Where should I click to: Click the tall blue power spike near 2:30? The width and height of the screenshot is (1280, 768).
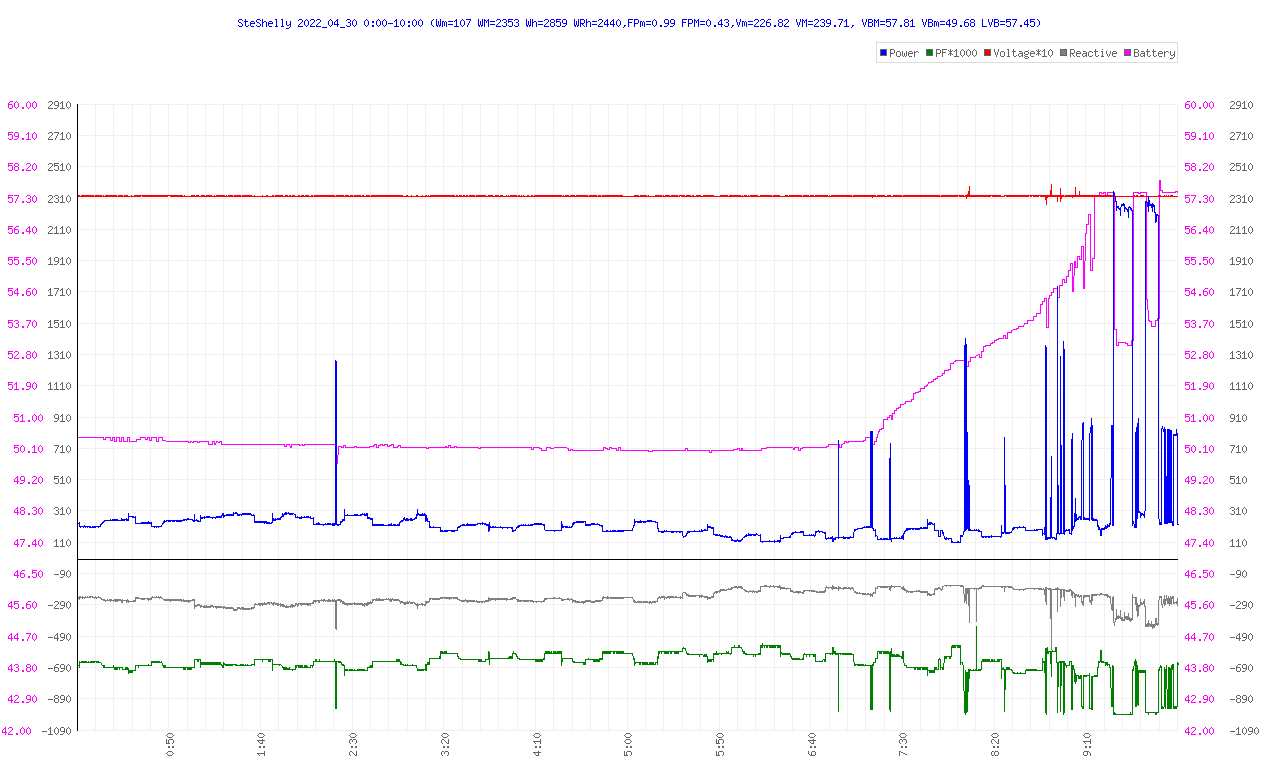(x=336, y=440)
